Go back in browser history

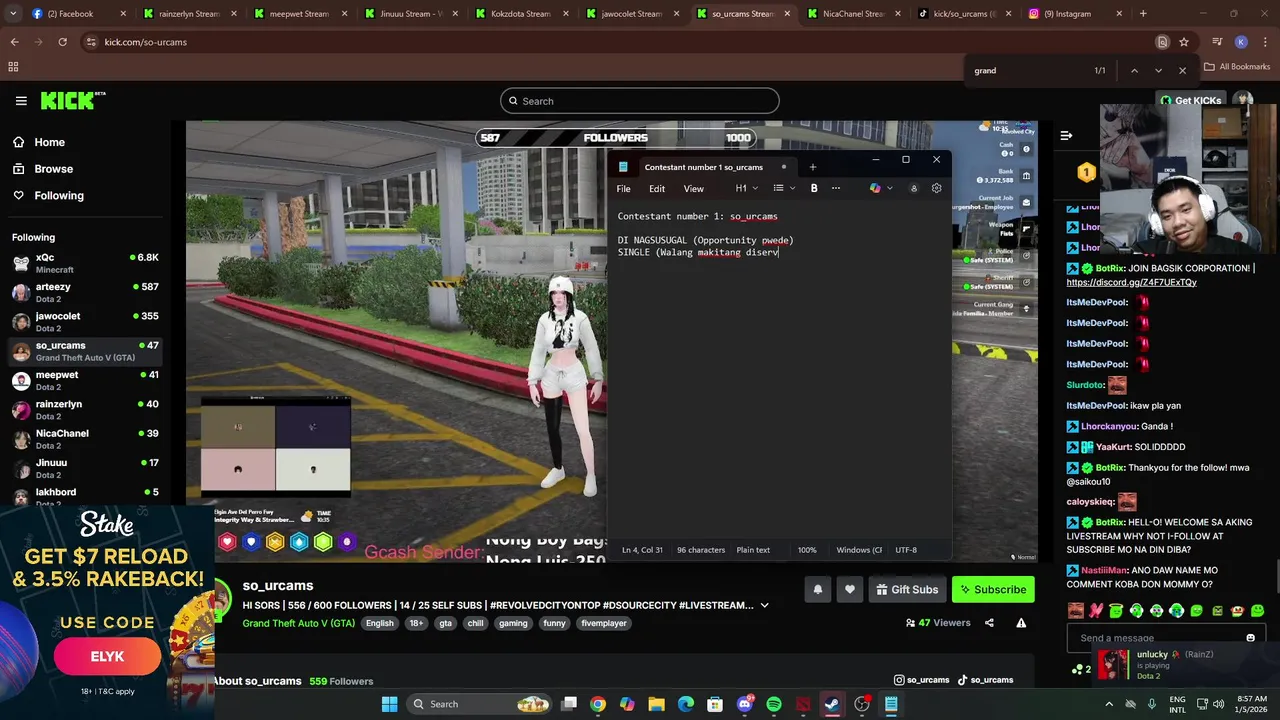[x=14, y=42]
